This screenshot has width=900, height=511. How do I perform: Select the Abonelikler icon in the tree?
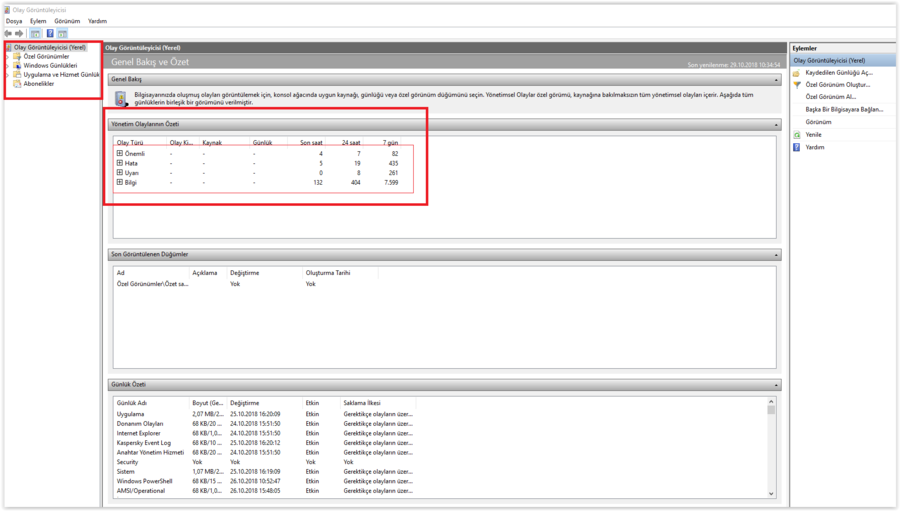click(x=17, y=84)
